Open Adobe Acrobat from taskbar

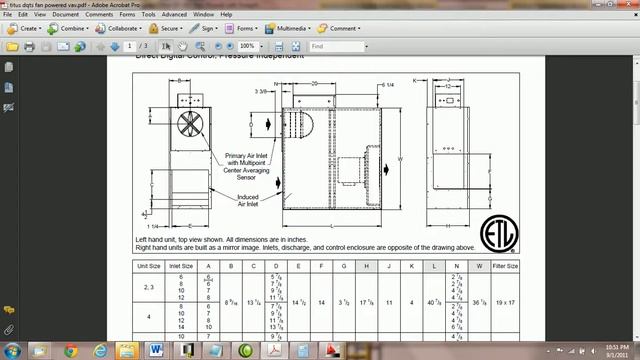pos(274,351)
